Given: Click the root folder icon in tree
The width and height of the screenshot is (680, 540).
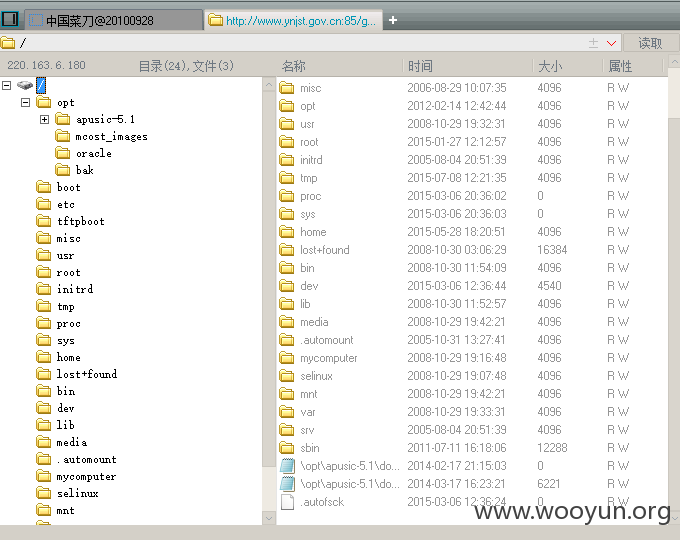Looking at the screenshot, I should 43,272.
